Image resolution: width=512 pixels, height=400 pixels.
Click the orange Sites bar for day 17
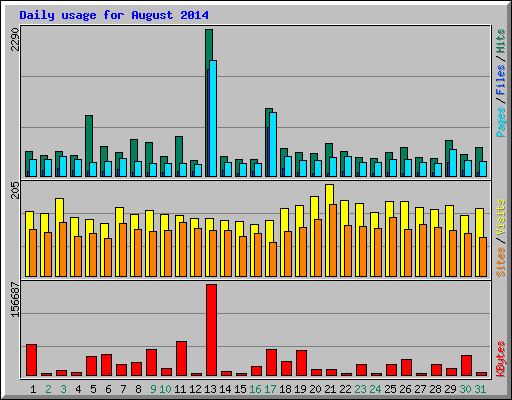(273, 259)
